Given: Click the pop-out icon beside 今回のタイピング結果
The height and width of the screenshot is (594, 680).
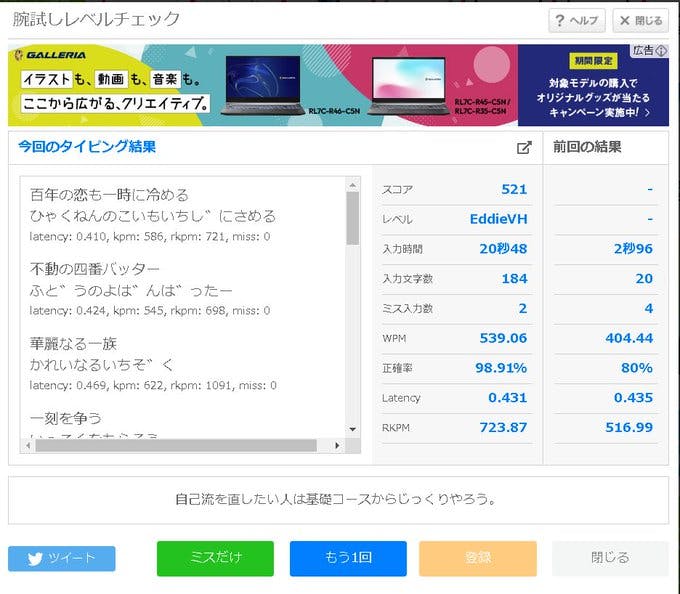Looking at the screenshot, I should pos(523,148).
